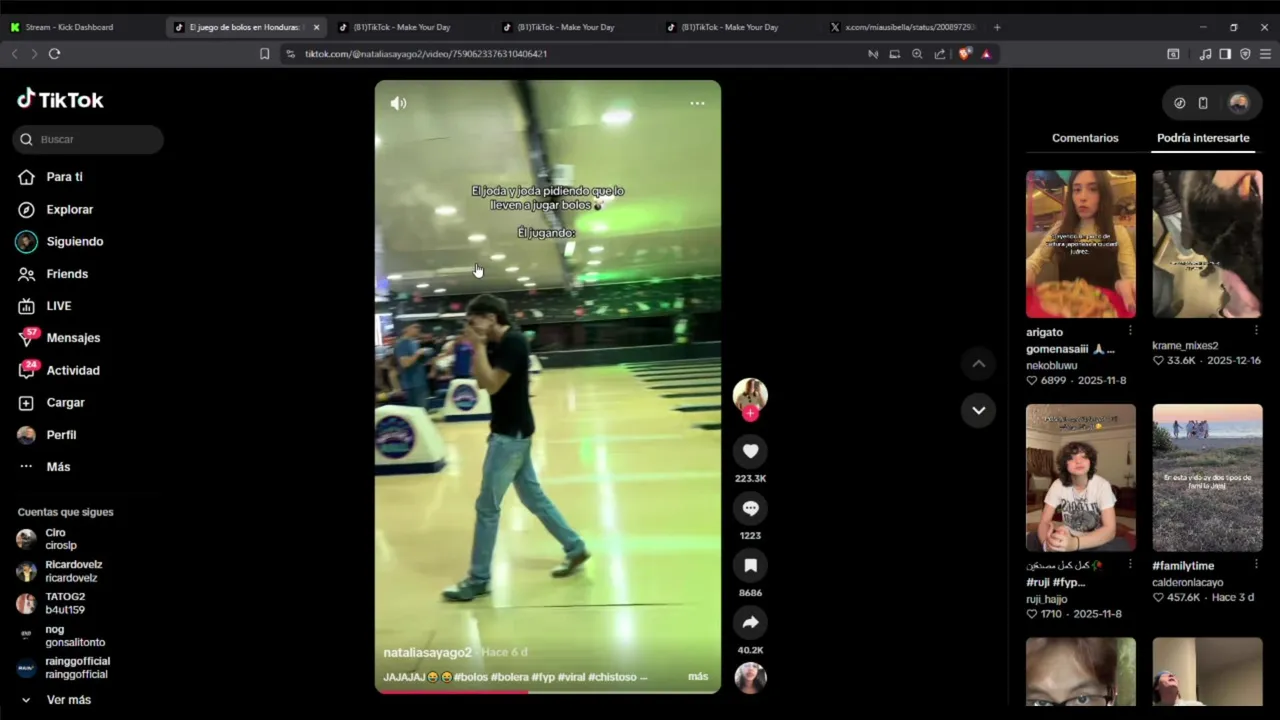The image size is (1280, 720).
Task: Open Brave Rewards triangle icon
Action: (986, 54)
